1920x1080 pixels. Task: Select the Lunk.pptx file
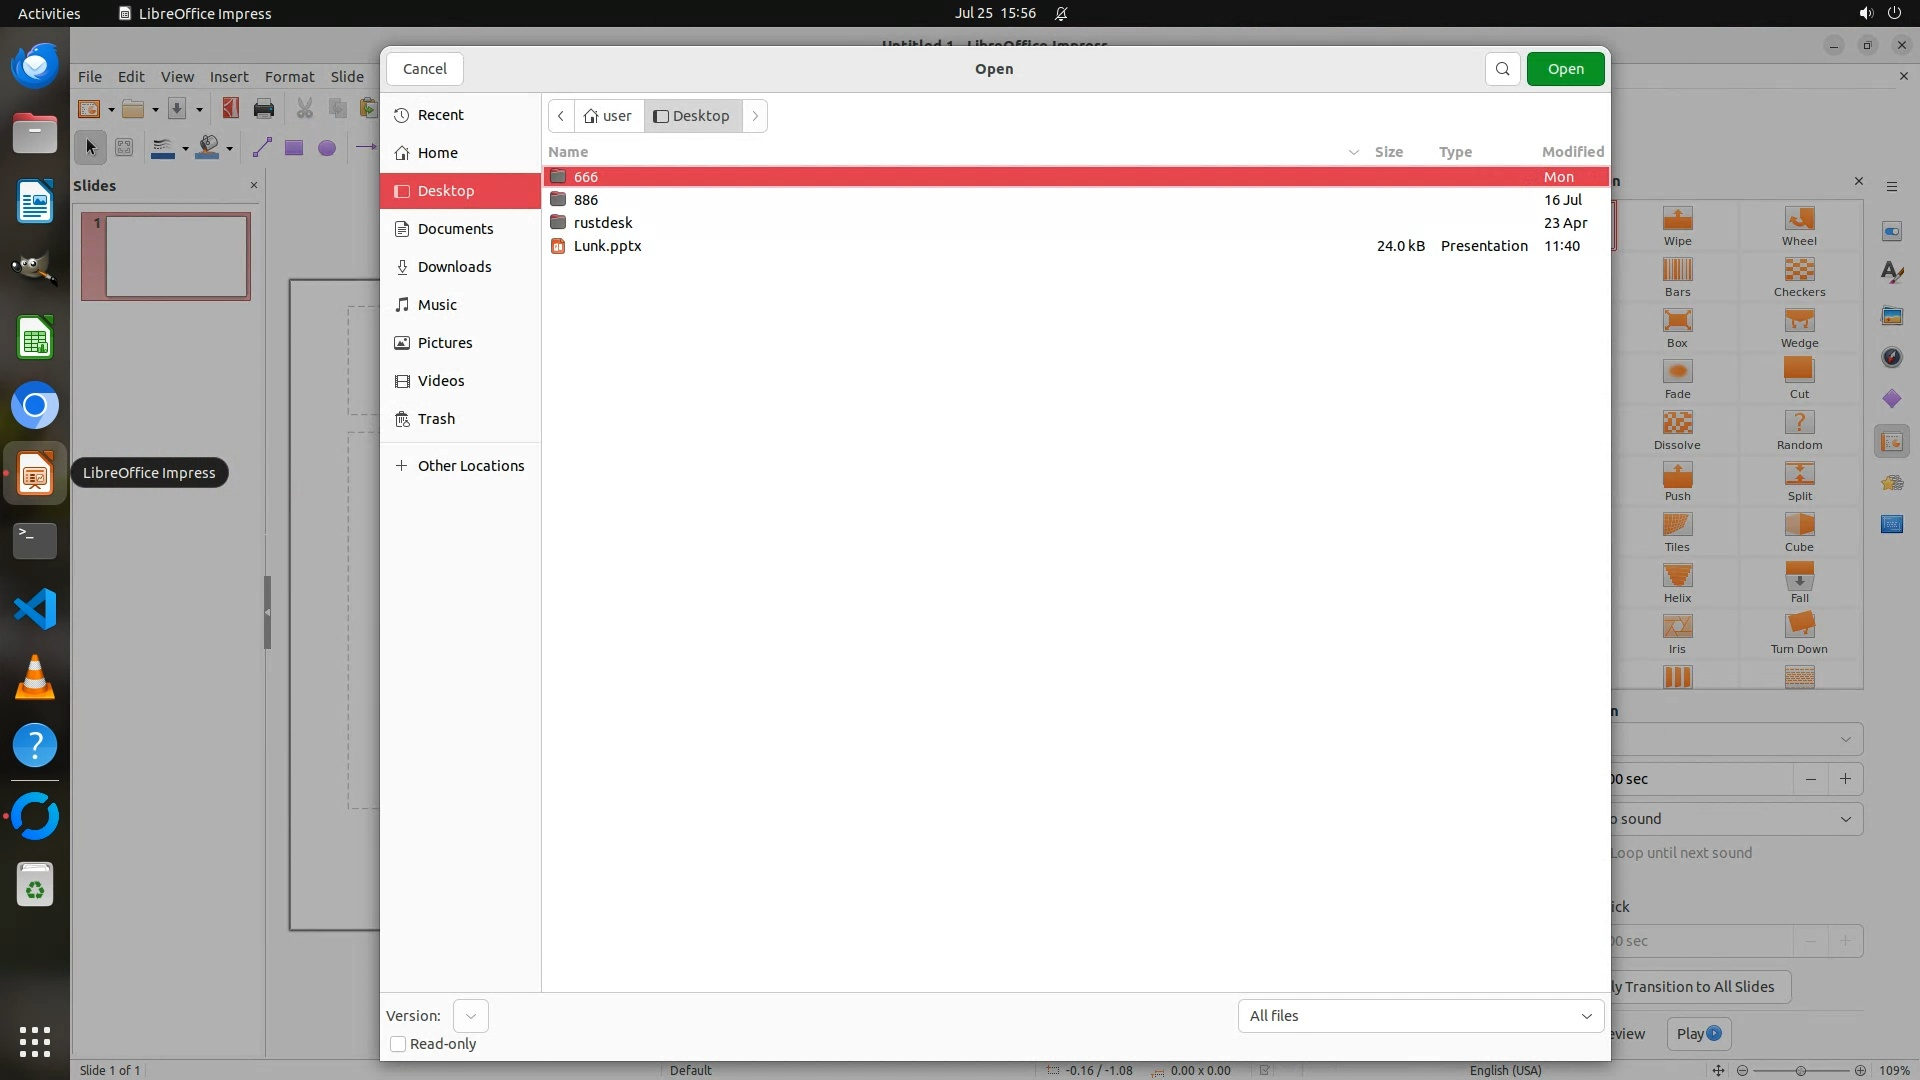pyautogui.click(x=607, y=246)
